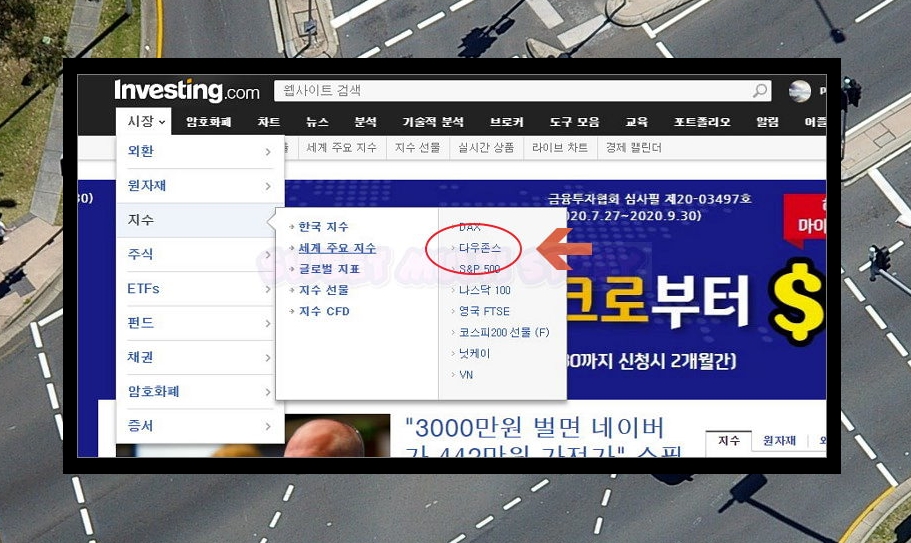The height and width of the screenshot is (543, 911).
Task: Open the 브로커 menu
Action: [507, 122]
